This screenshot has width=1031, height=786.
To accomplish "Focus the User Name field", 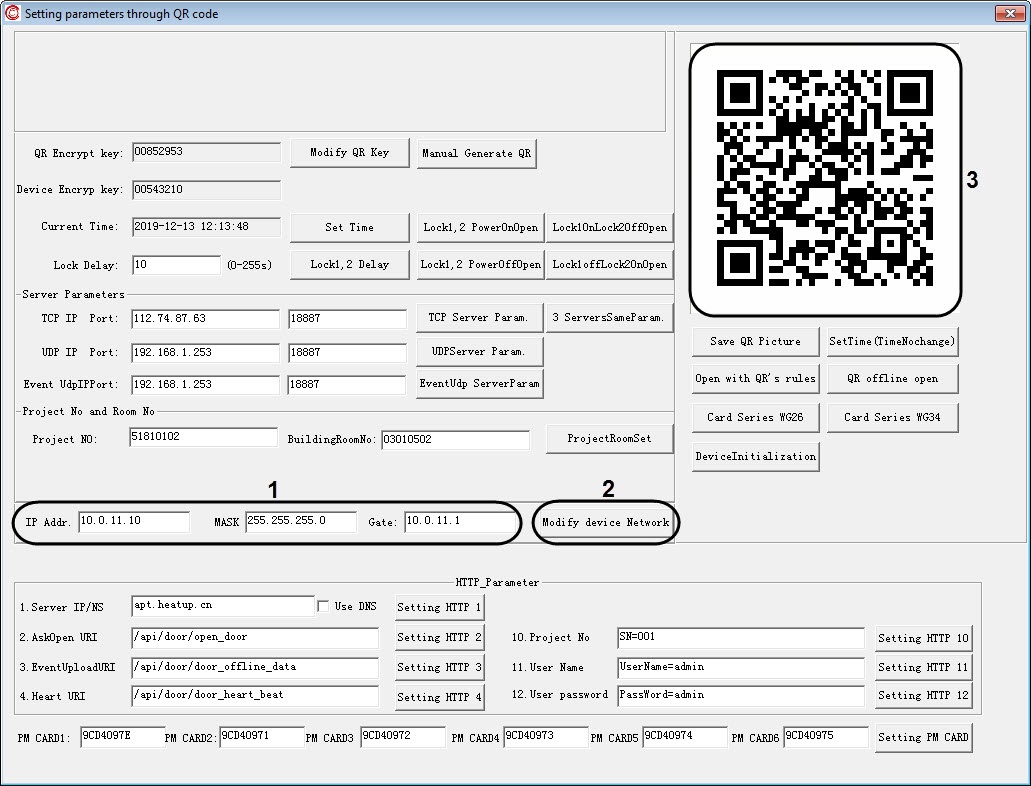I will click(x=741, y=668).
